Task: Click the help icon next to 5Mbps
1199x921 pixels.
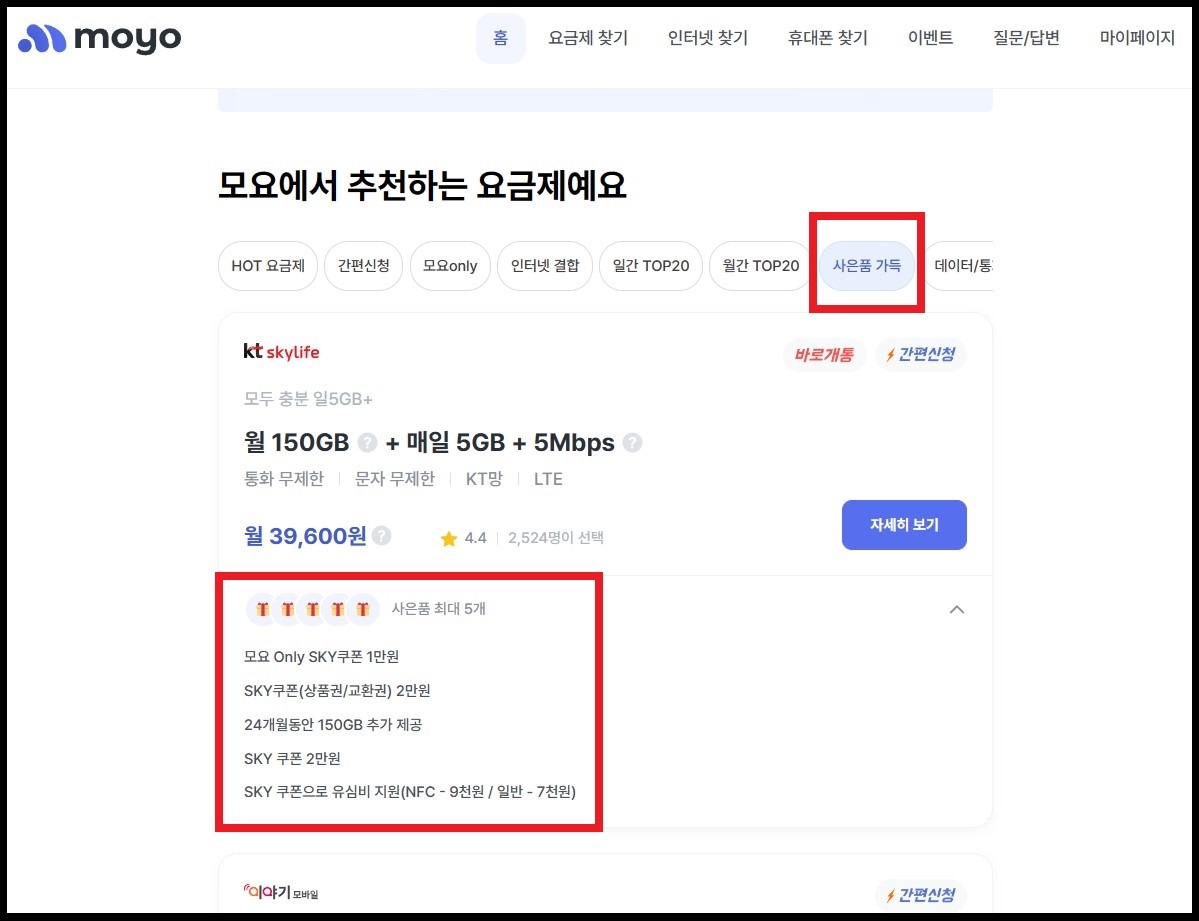Action: click(x=633, y=442)
